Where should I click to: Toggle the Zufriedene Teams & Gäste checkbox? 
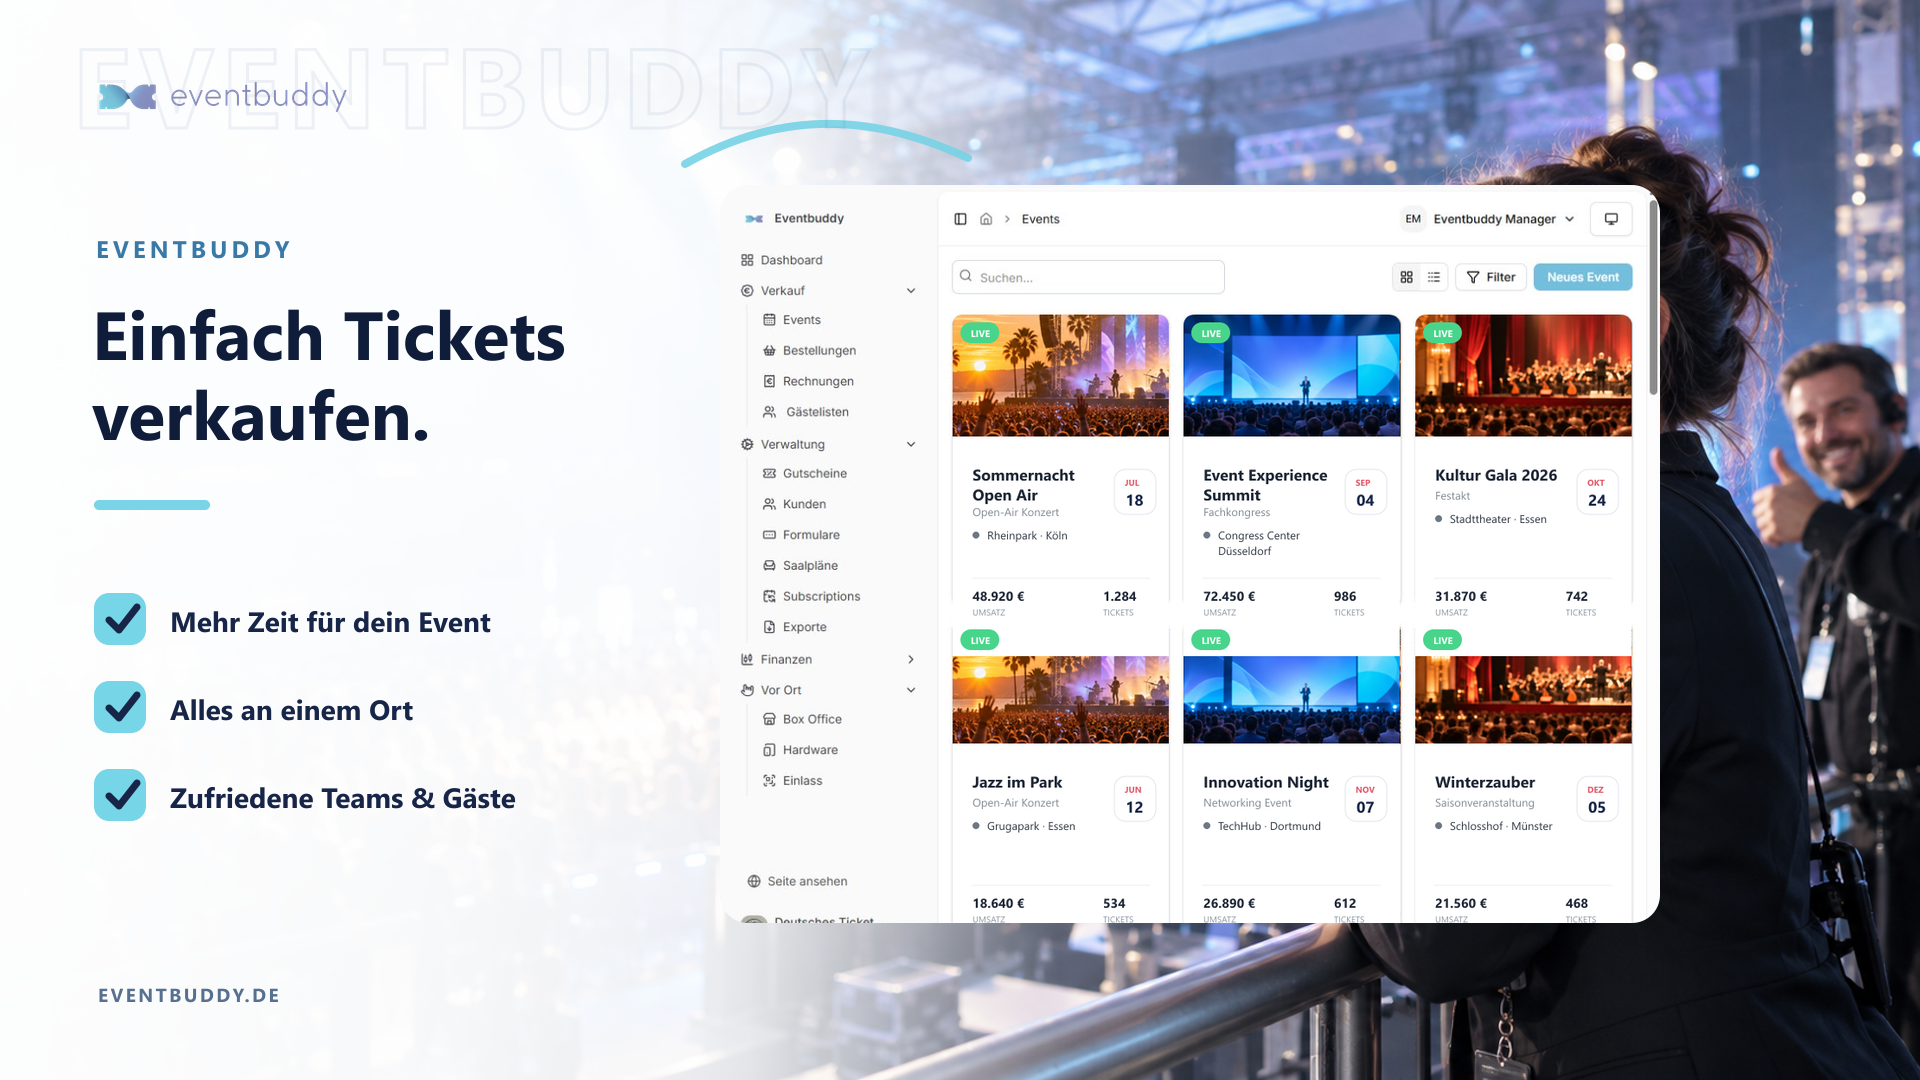pos(120,795)
